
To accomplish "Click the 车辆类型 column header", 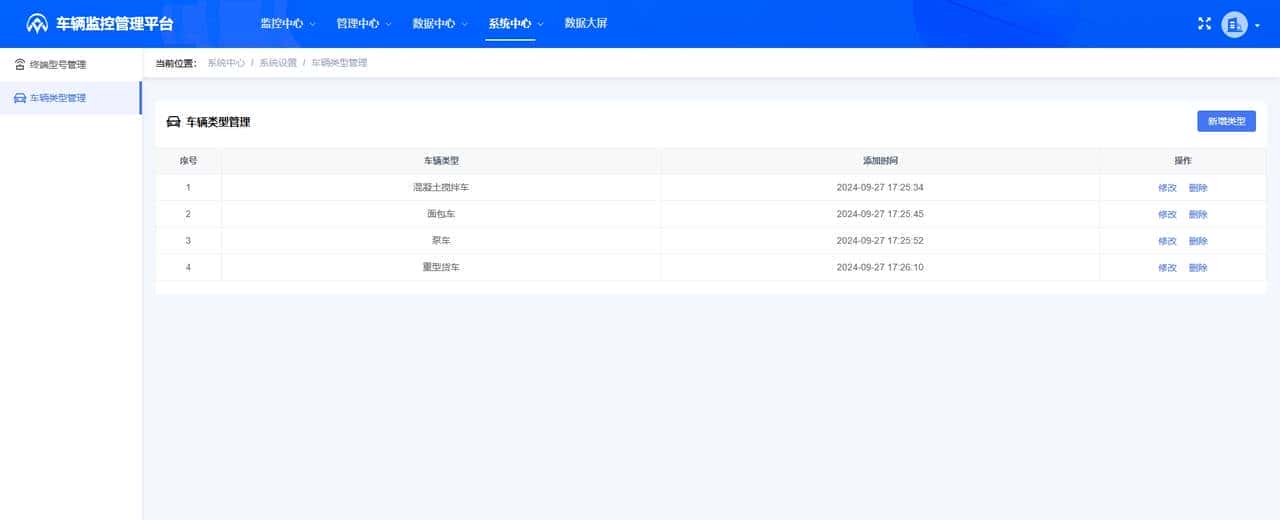I will tap(441, 161).
